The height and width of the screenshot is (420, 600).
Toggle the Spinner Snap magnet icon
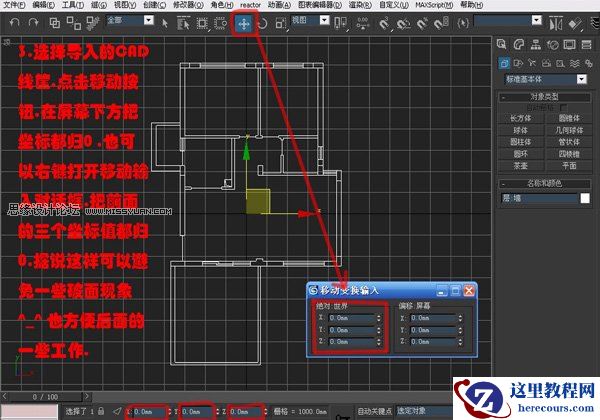(x=441, y=24)
